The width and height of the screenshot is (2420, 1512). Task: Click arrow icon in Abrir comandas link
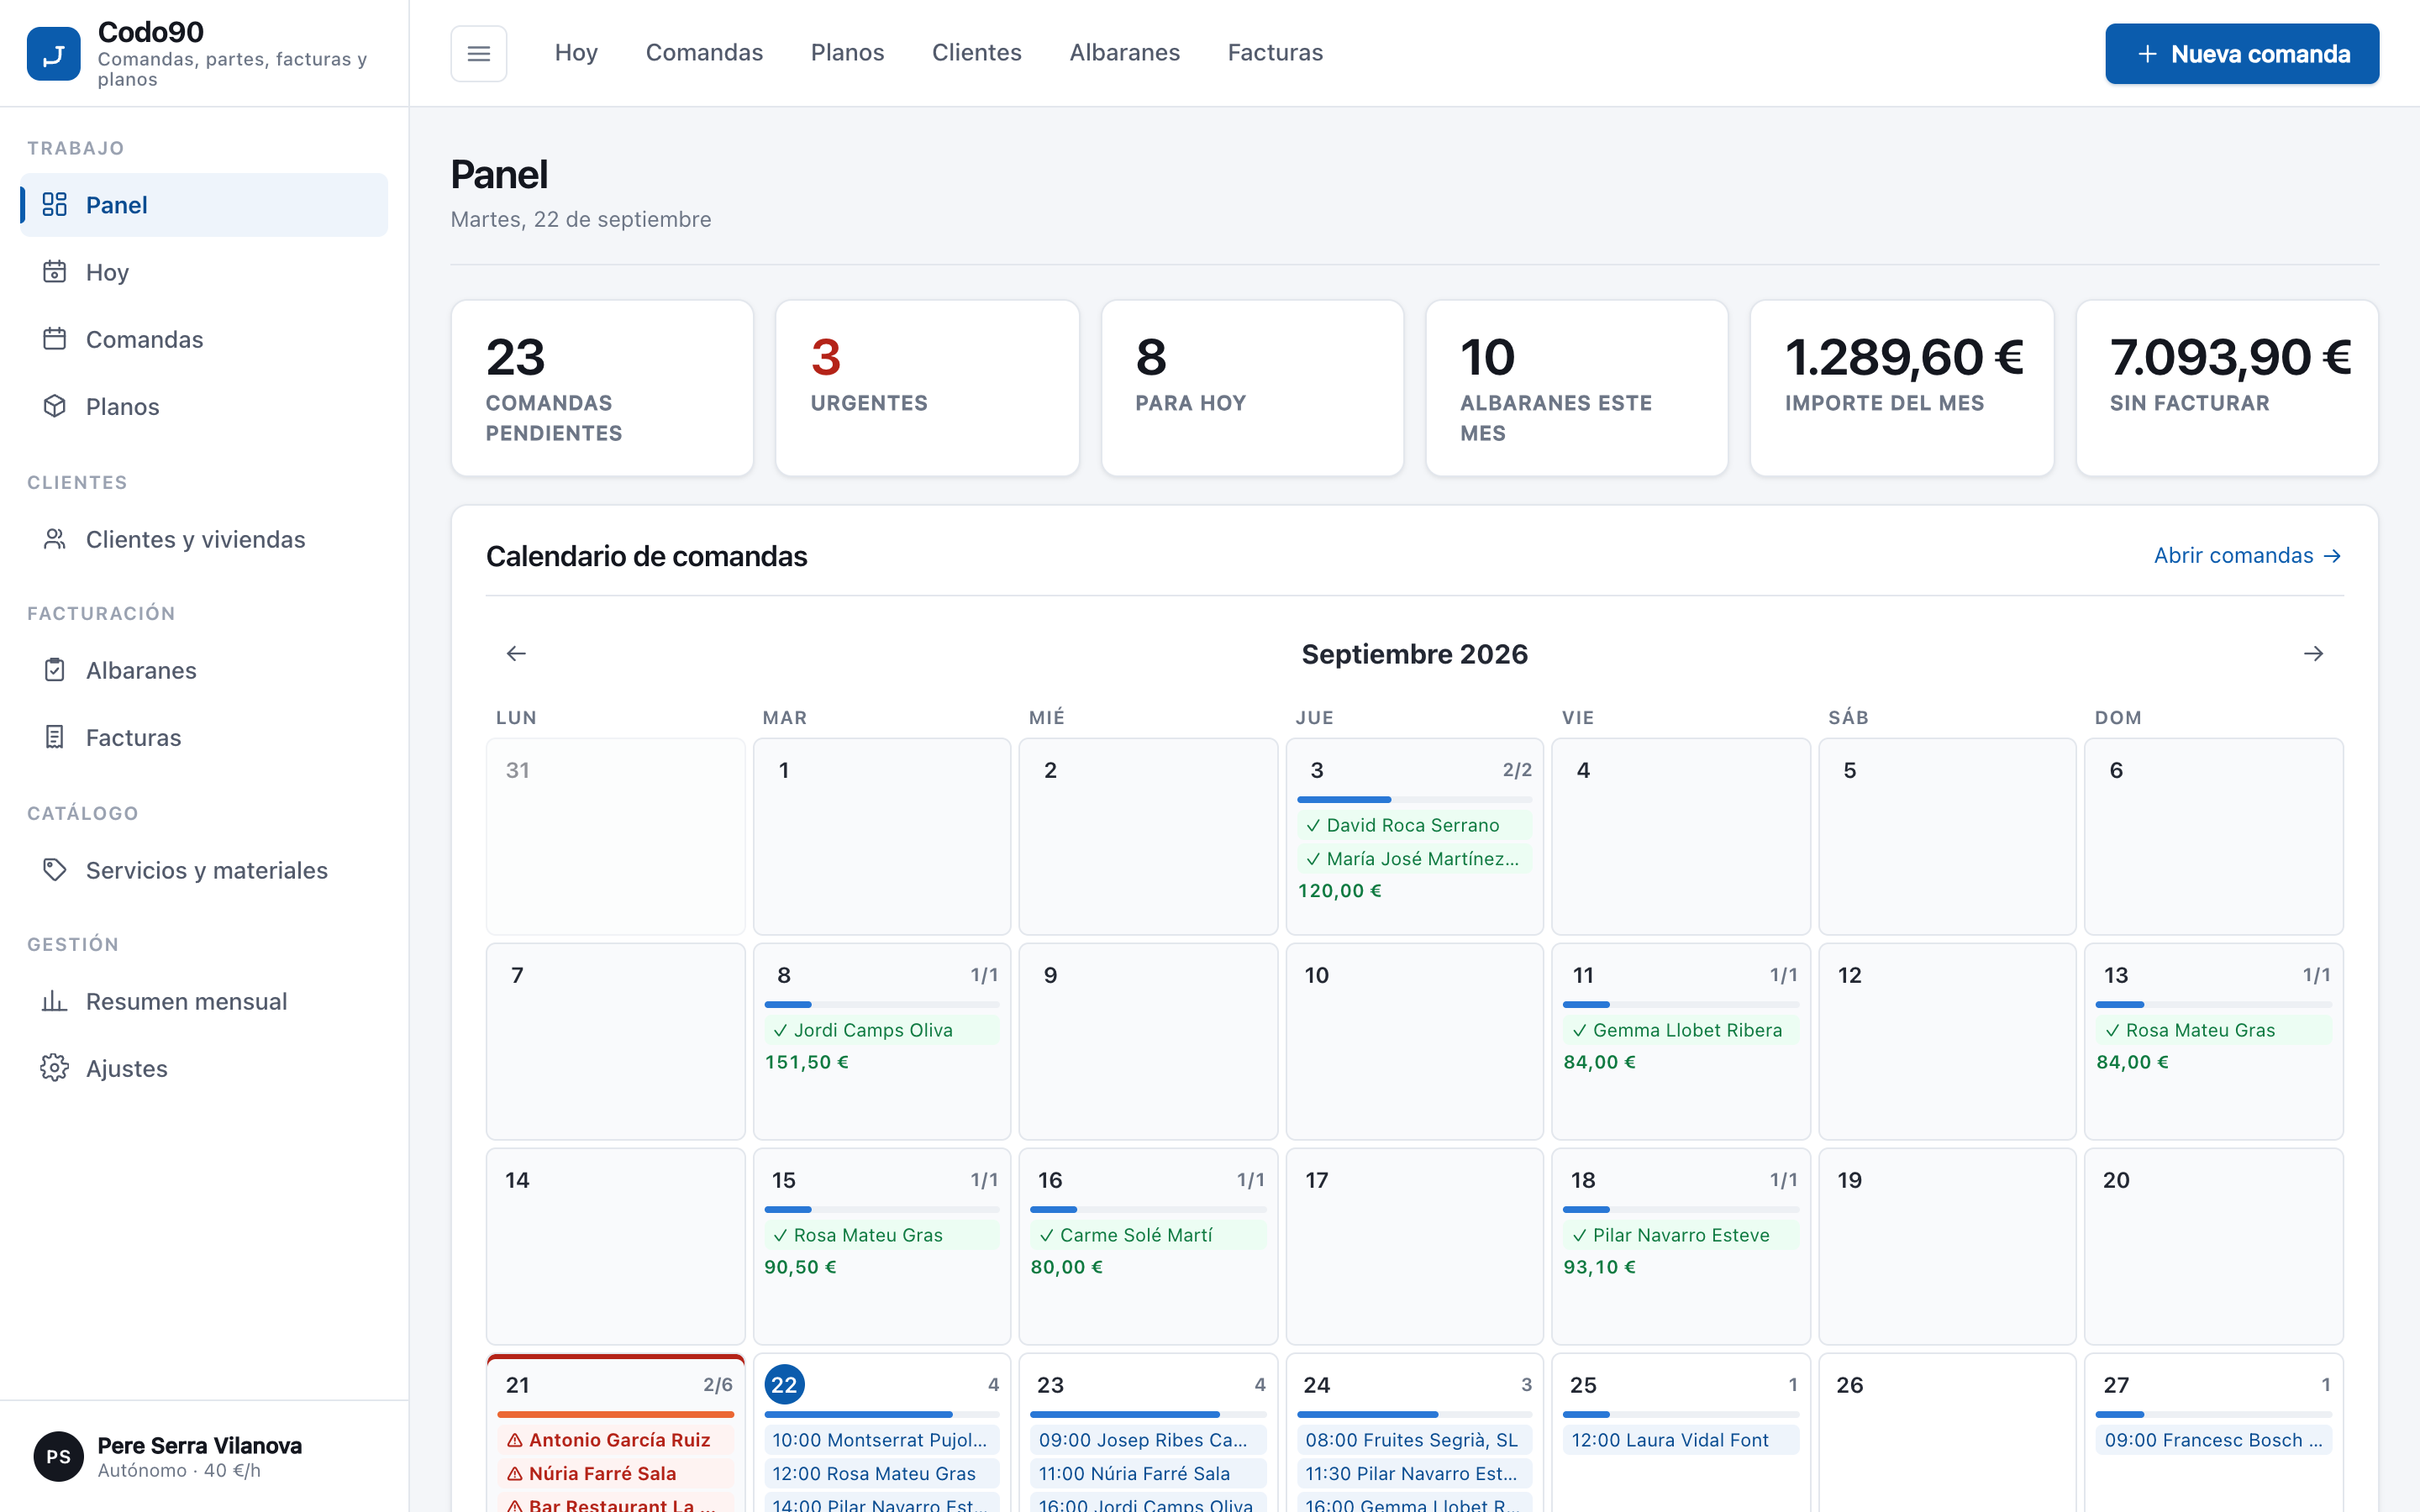point(2332,556)
